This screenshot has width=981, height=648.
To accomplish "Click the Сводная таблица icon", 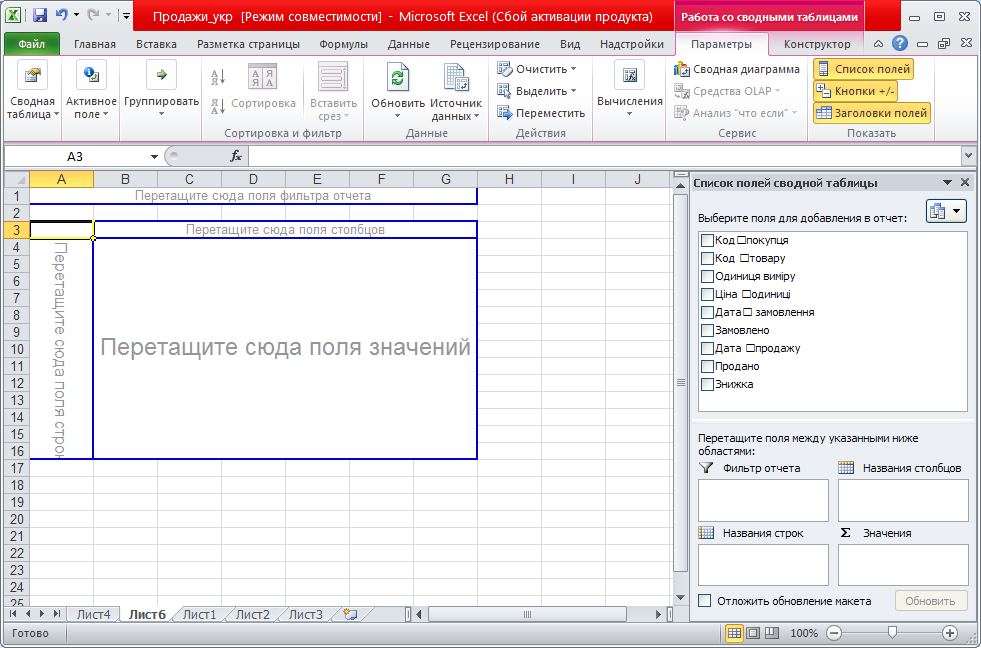I will coord(33,79).
